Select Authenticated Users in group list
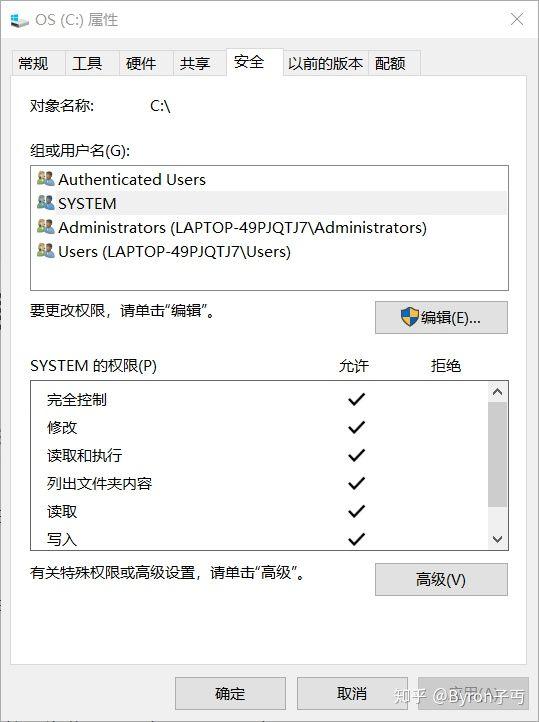Image resolution: width=539 pixels, height=722 pixels. (x=269, y=179)
